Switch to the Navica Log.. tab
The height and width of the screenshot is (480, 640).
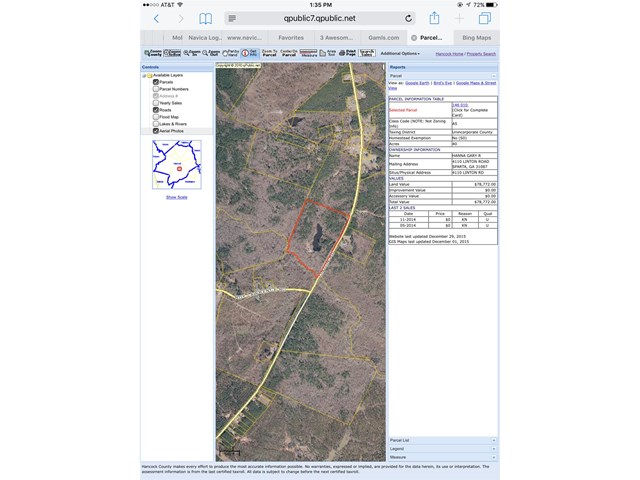pyautogui.click(x=204, y=38)
